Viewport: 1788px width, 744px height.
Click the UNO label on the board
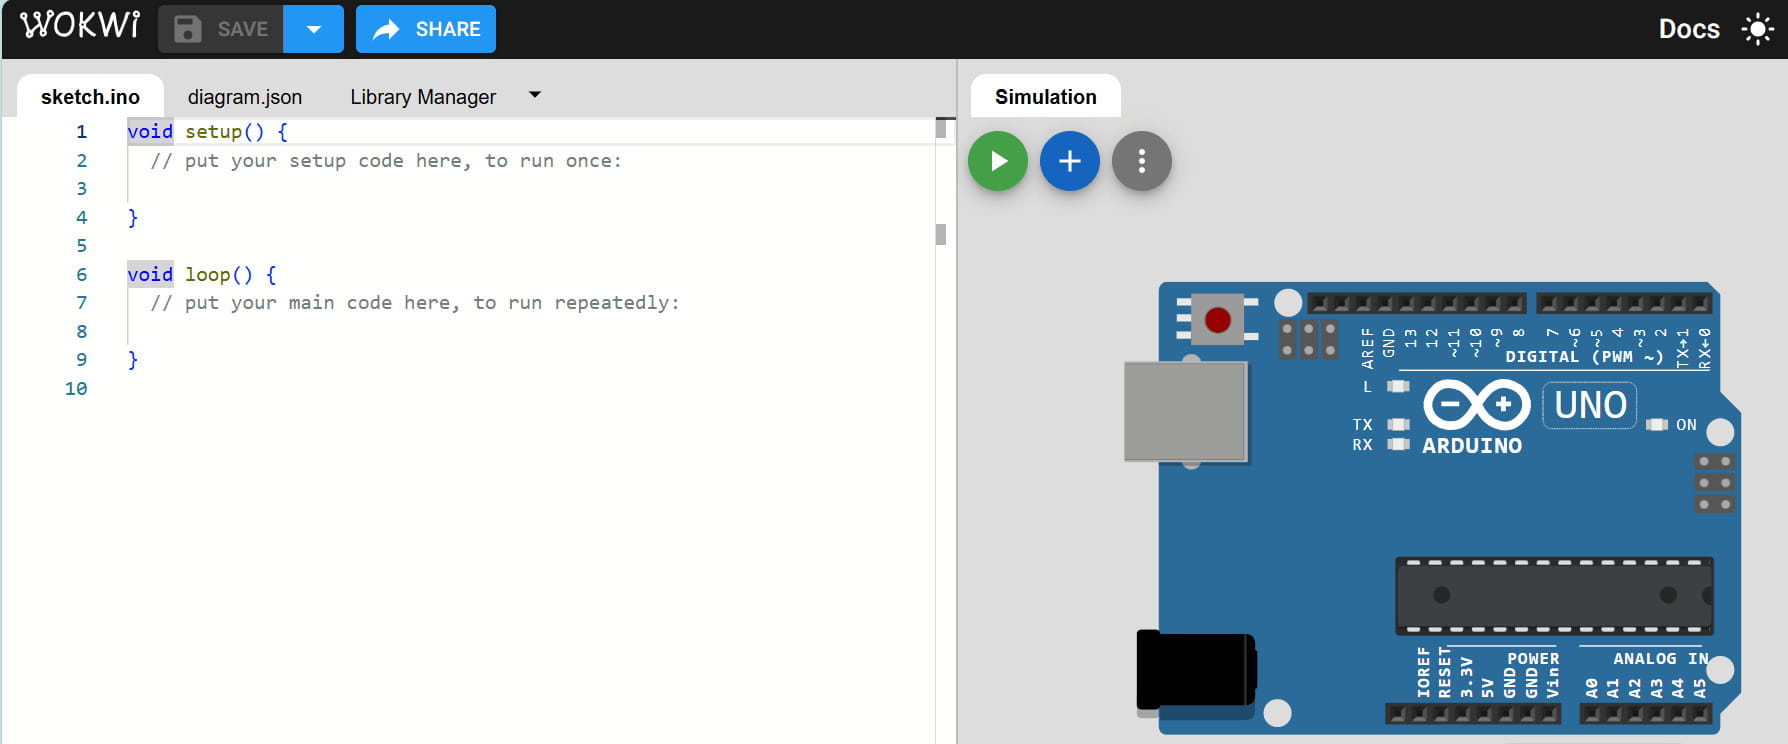(x=1590, y=405)
